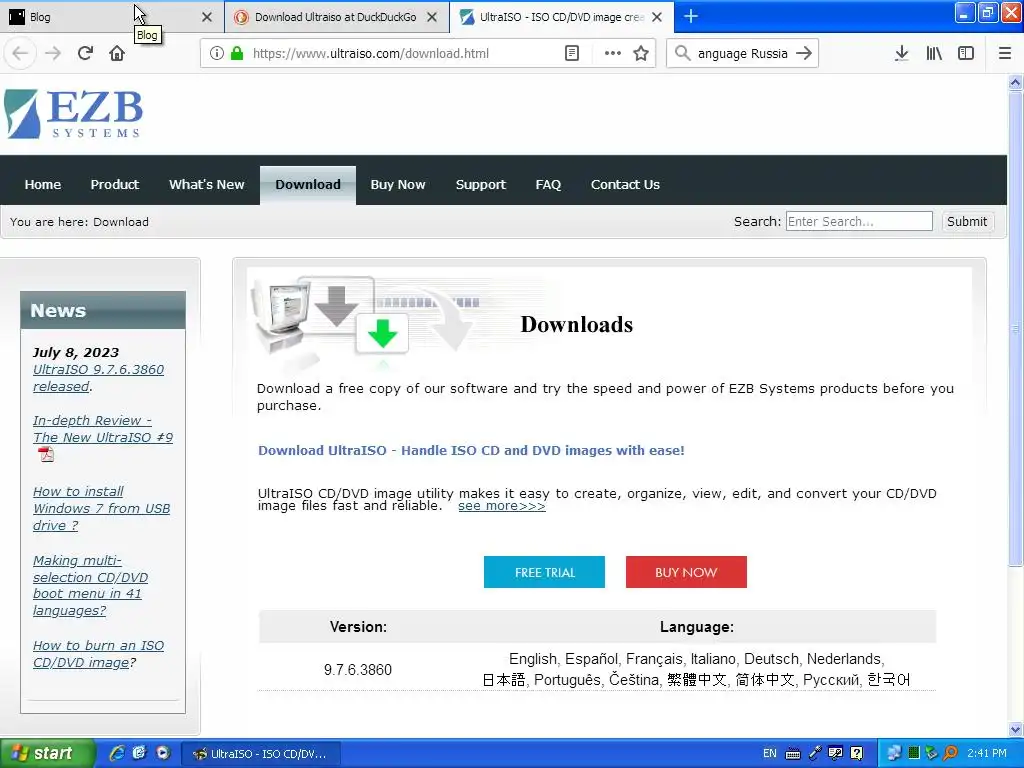
Task: Click the help question mark tray icon
Action: click(x=857, y=753)
